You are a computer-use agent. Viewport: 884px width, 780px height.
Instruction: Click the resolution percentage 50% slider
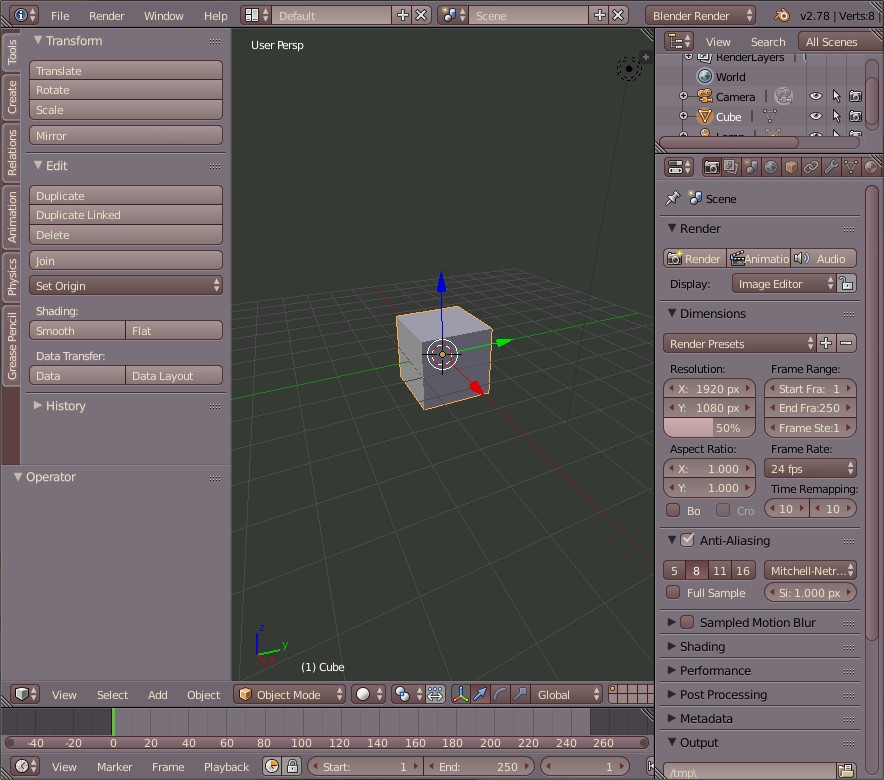pos(709,427)
